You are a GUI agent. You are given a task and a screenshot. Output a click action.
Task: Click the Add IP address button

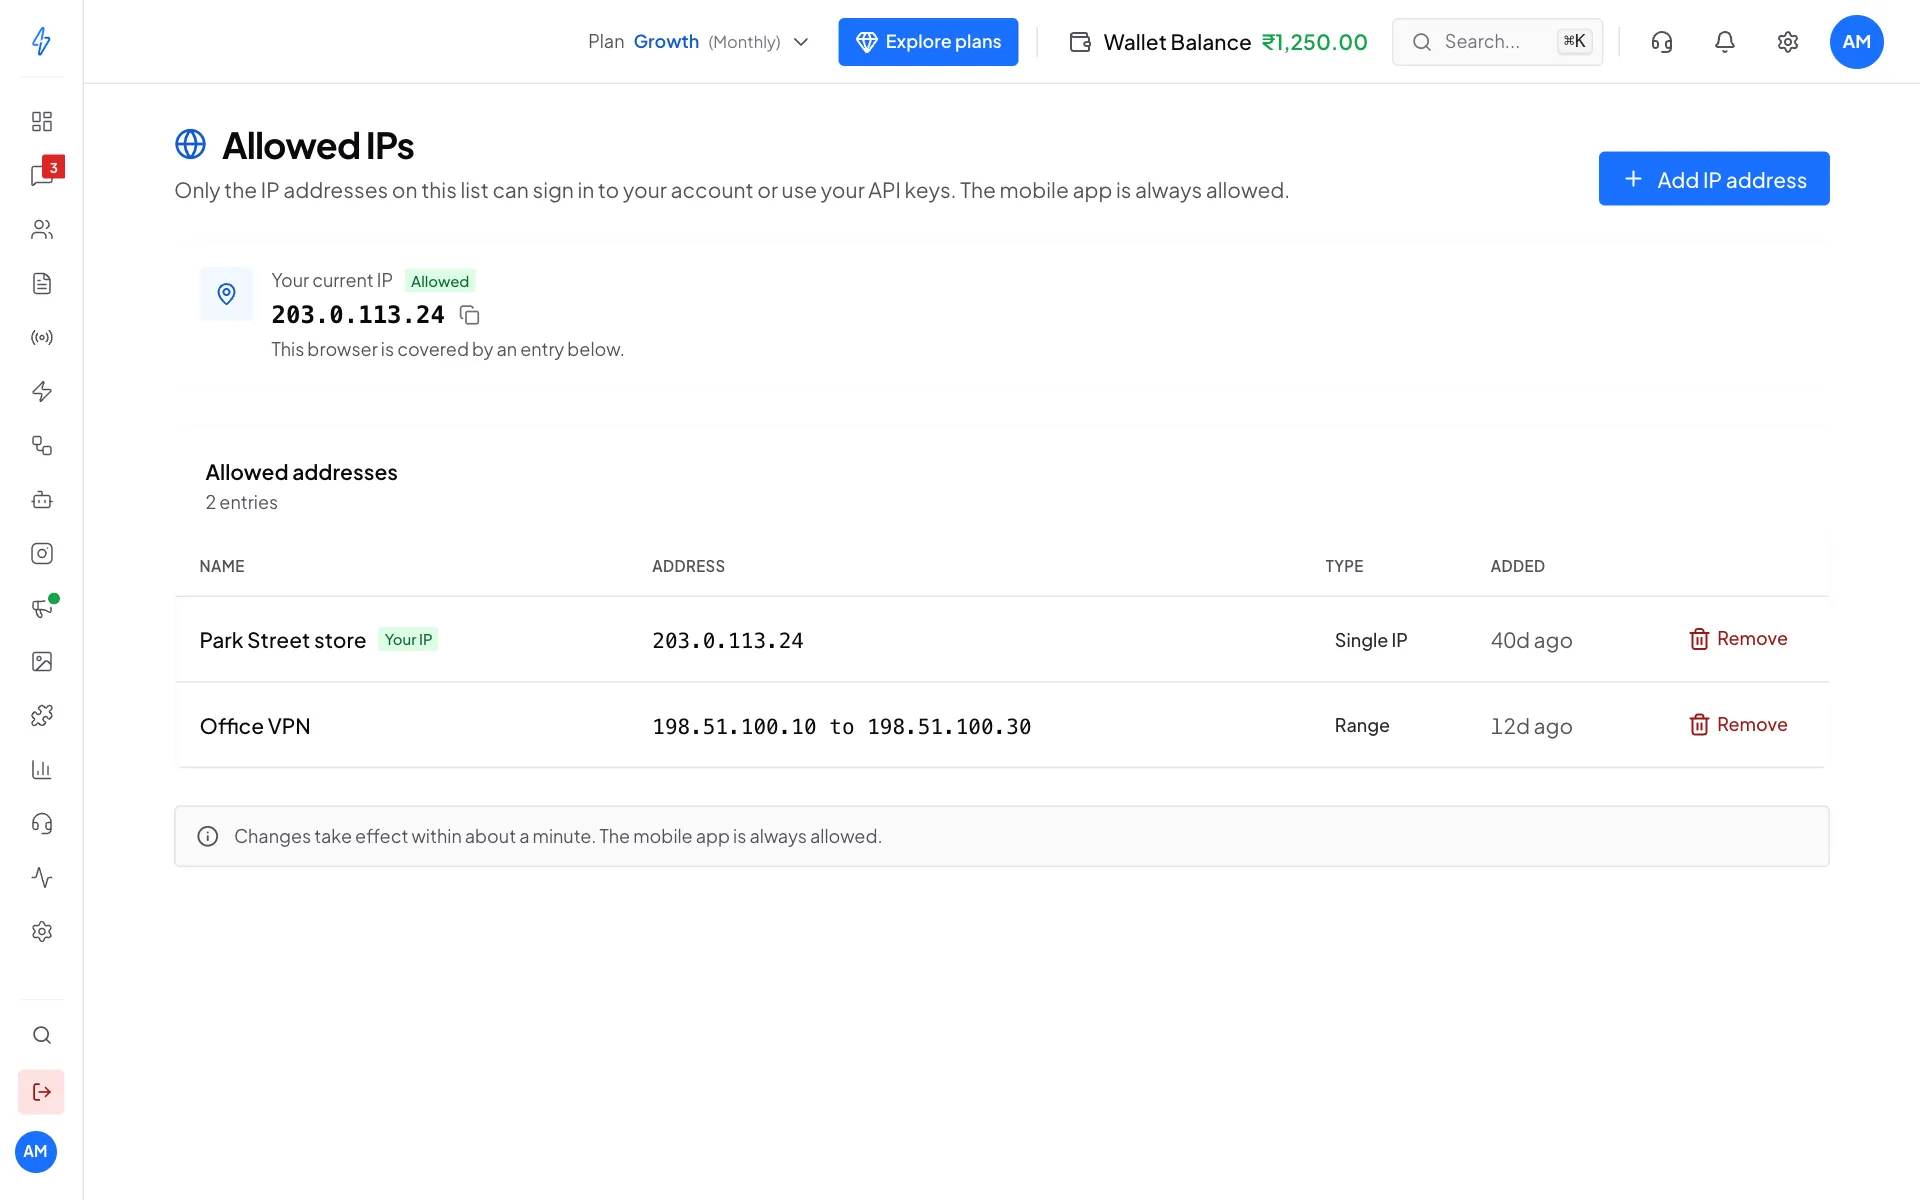(x=1714, y=179)
